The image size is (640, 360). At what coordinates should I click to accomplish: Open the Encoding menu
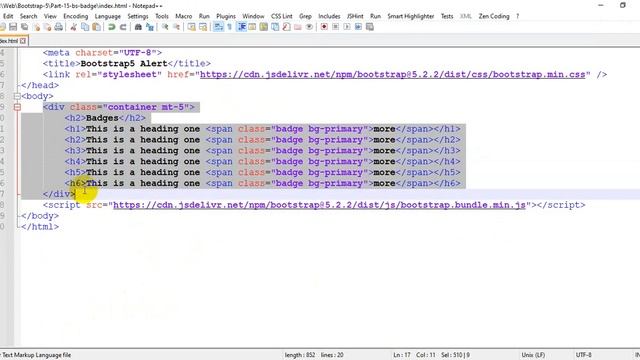pyautogui.click(x=76, y=16)
